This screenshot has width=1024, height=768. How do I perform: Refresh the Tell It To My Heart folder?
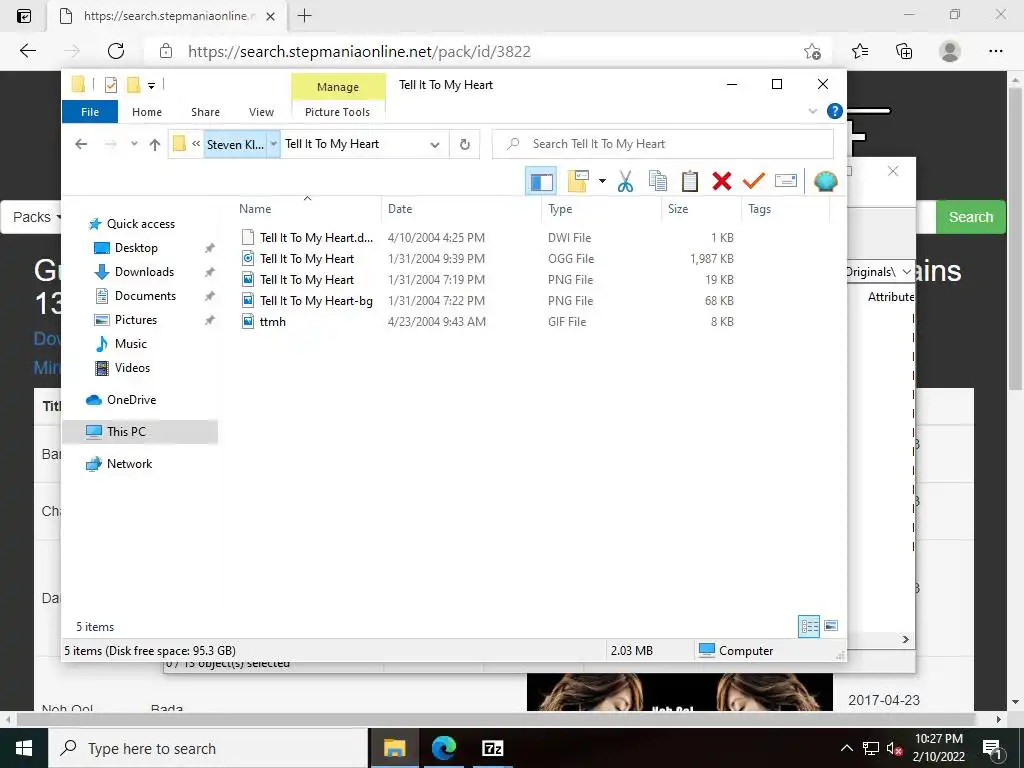click(465, 144)
